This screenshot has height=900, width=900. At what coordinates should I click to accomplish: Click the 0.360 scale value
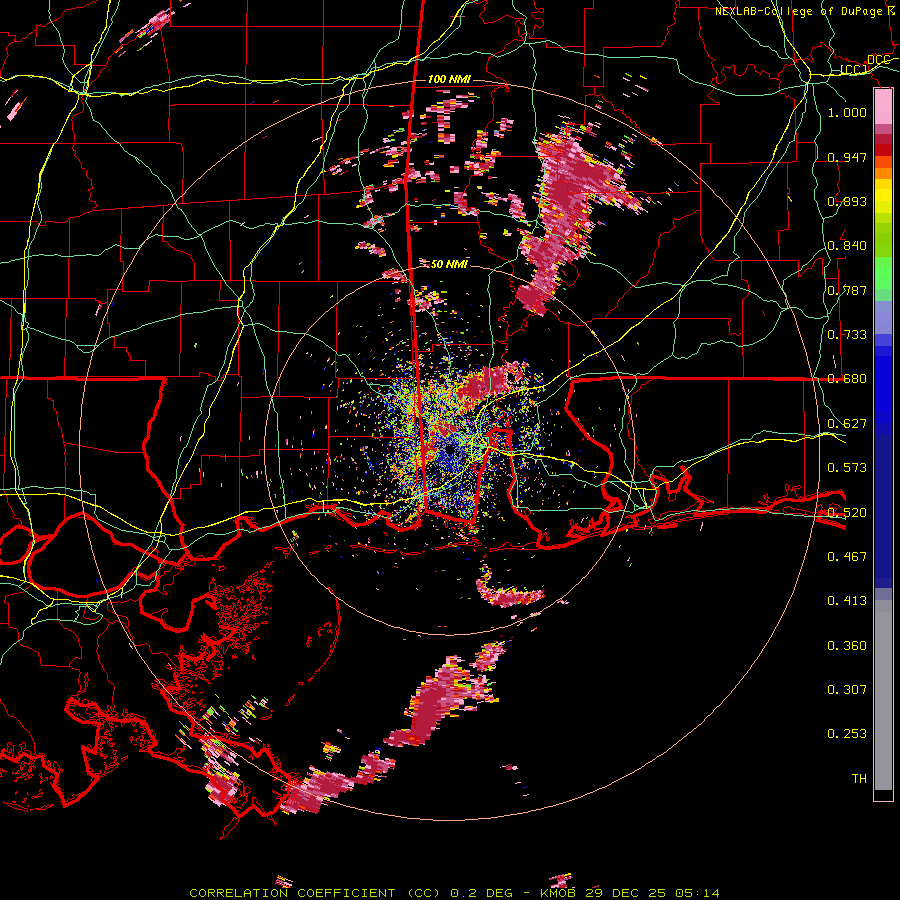pos(847,646)
